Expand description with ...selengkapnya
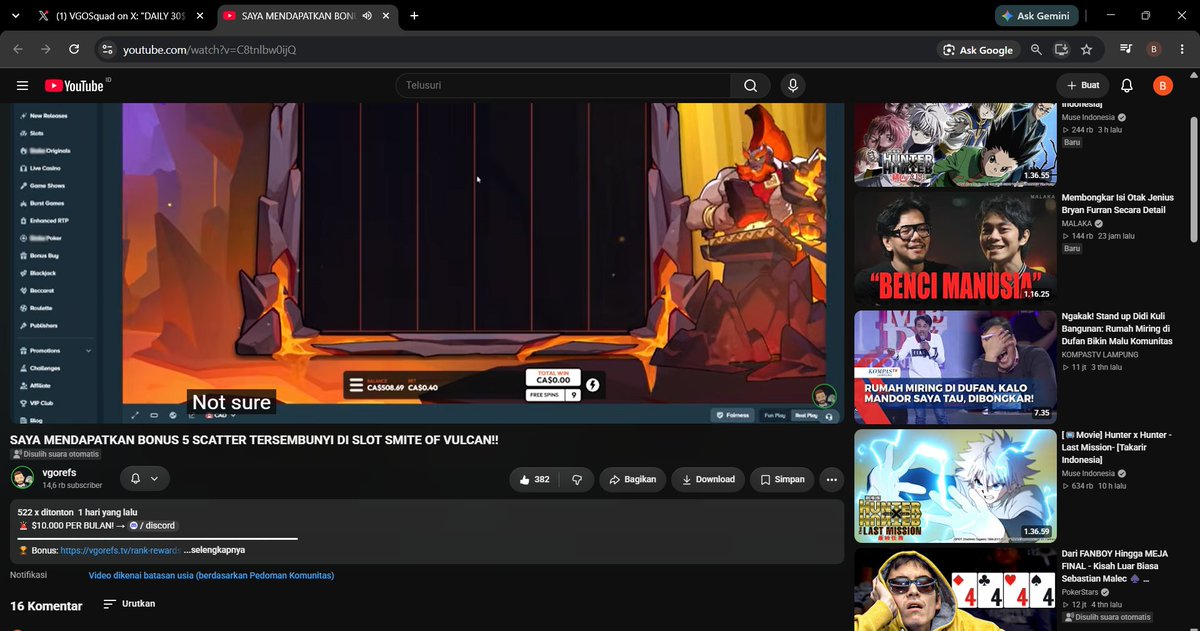Viewport: 1200px width, 631px height. pos(214,550)
